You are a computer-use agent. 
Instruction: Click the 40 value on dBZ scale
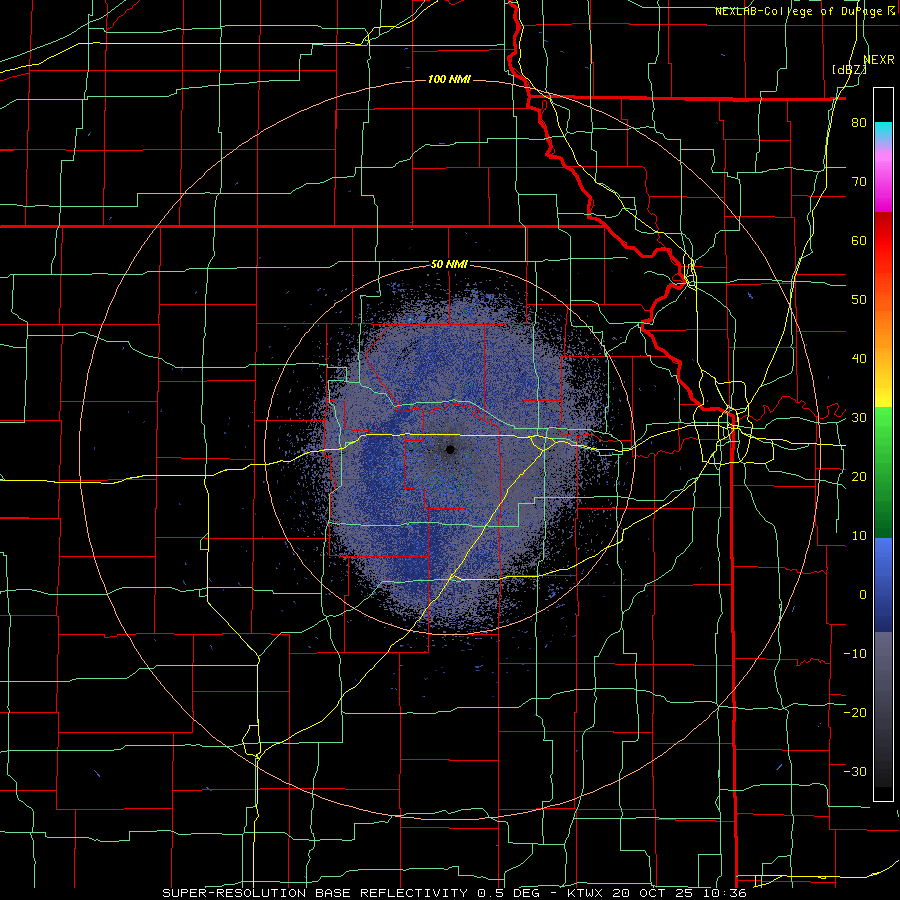click(x=859, y=359)
